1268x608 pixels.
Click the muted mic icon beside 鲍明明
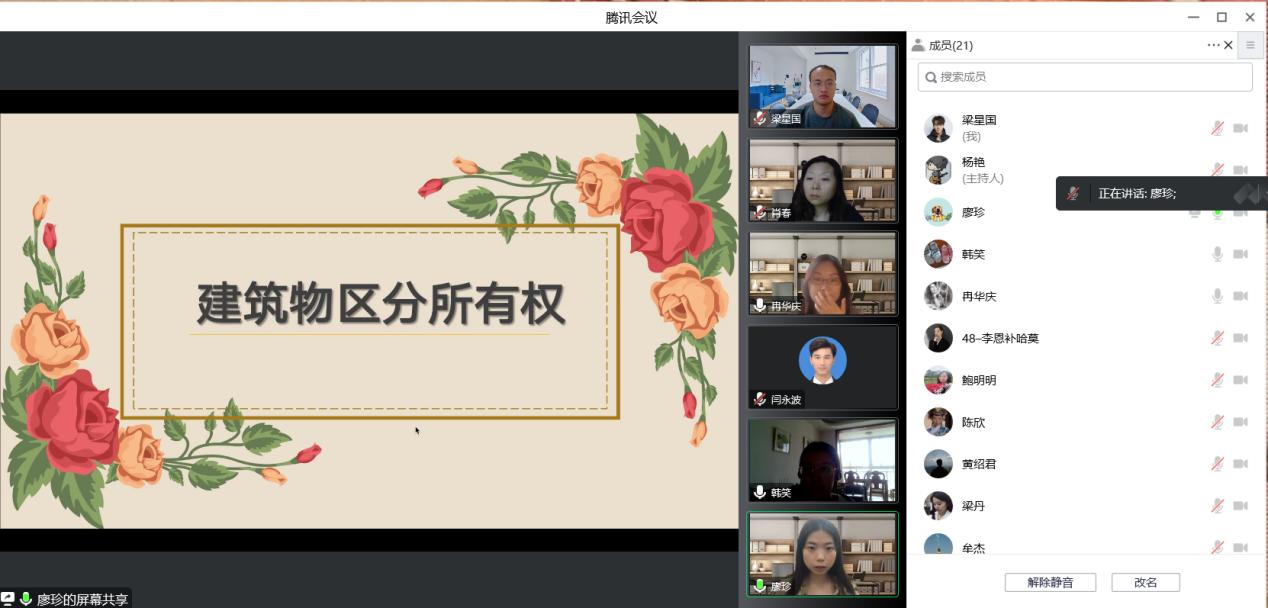1217,380
